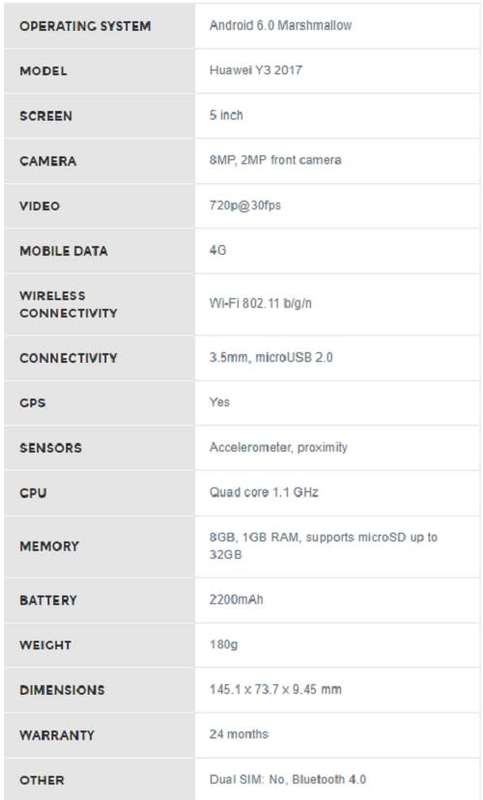This screenshot has height=800, width=483.
Task: Click the 720p@30fps video value
Action: 245,205
